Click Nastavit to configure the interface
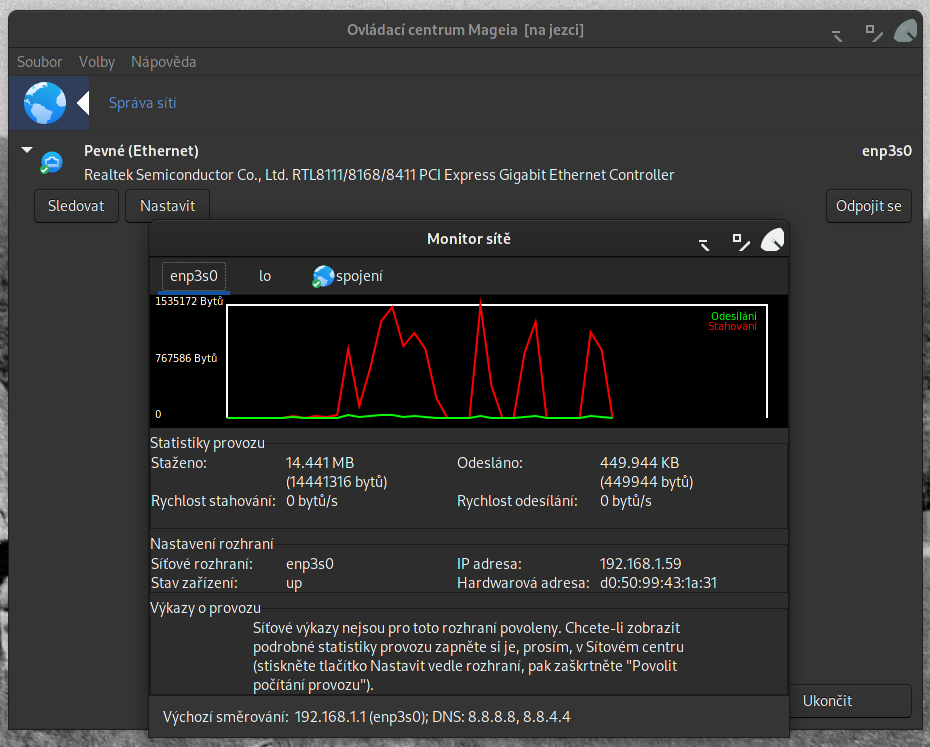Image resolution: width=930 pixels, height=747 pixels. 167,206
